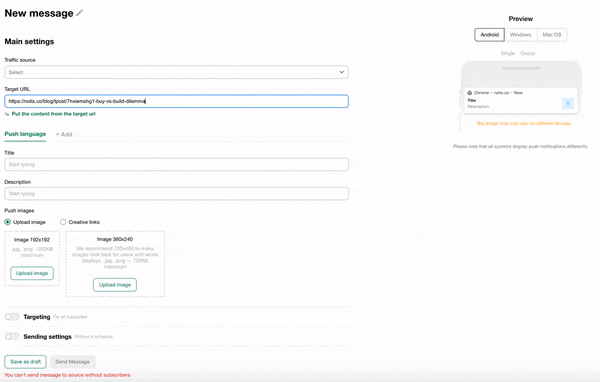Upload image for the 360x240 slot
Screen dimensions: 600x382
tap(115, 285)
